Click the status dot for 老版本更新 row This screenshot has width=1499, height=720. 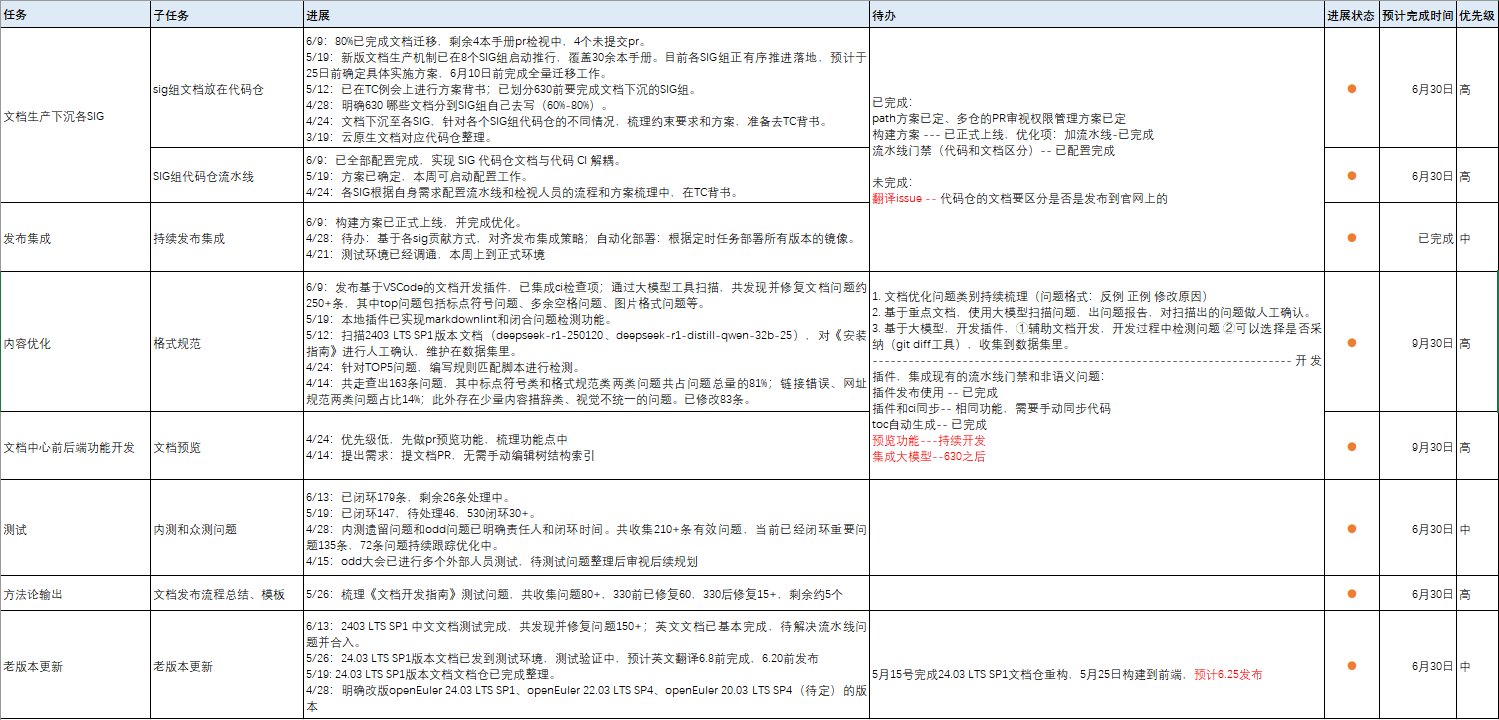[1351, 666]
